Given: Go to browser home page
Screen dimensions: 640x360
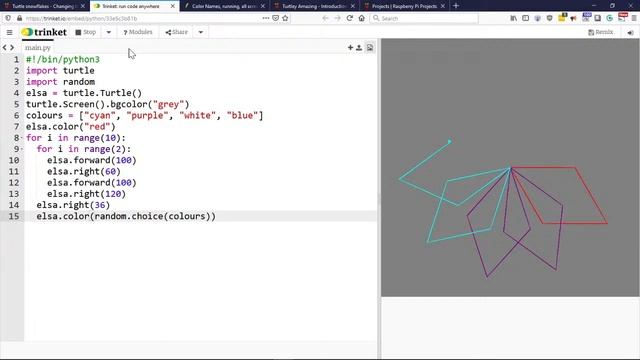Looking at the screenshot, I should 362,18.
